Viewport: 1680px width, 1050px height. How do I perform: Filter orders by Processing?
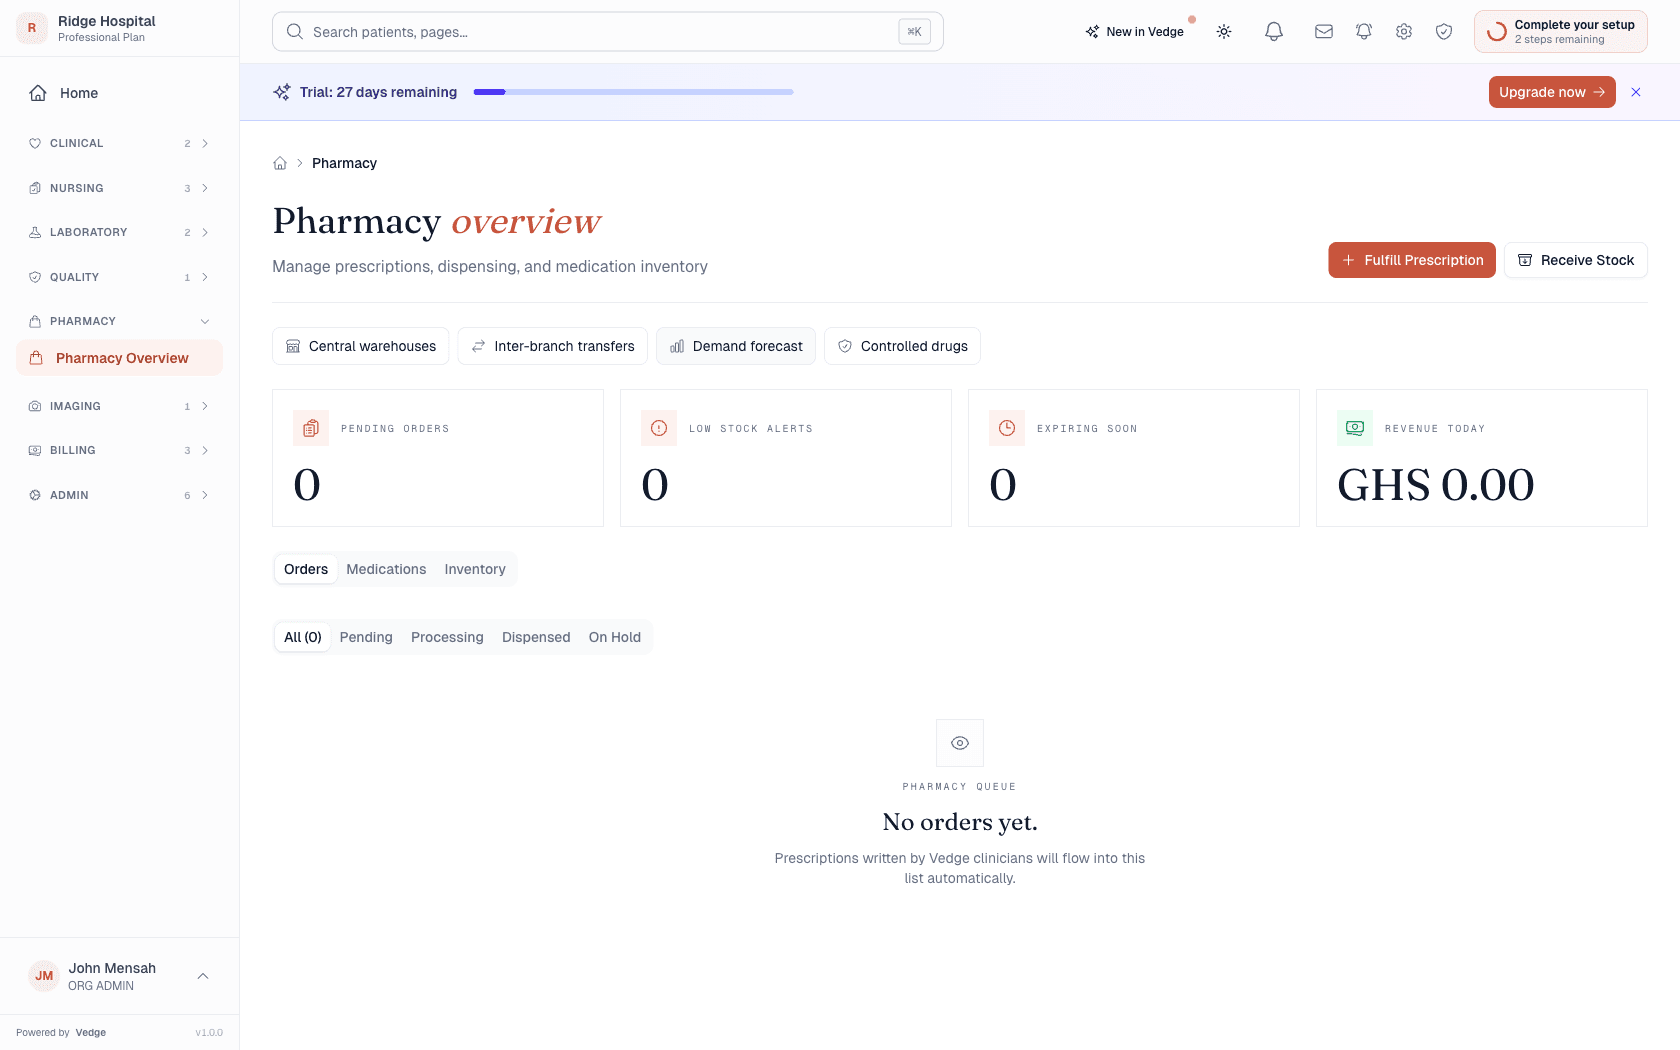pyautogui.click(x=447, y=637)
